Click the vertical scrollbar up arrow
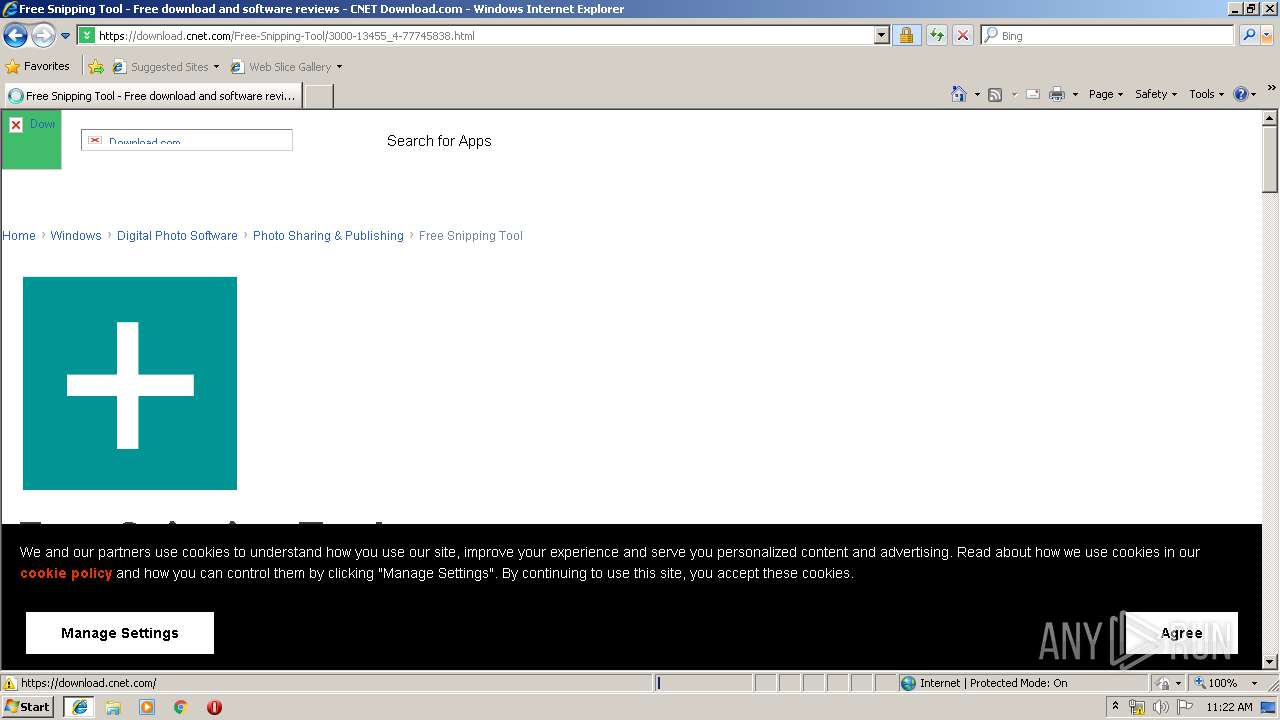The image size is (1280, 720). pos(1270,118)
